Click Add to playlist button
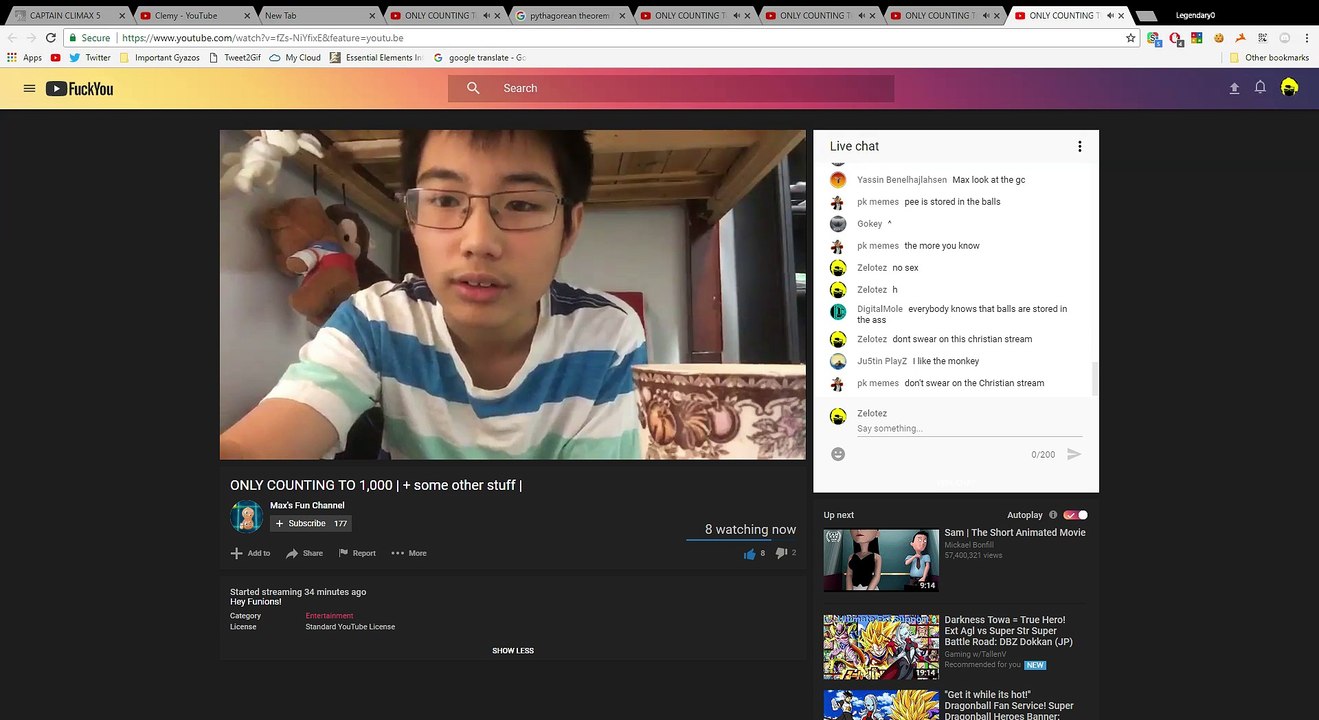 [x=250, y=553]
